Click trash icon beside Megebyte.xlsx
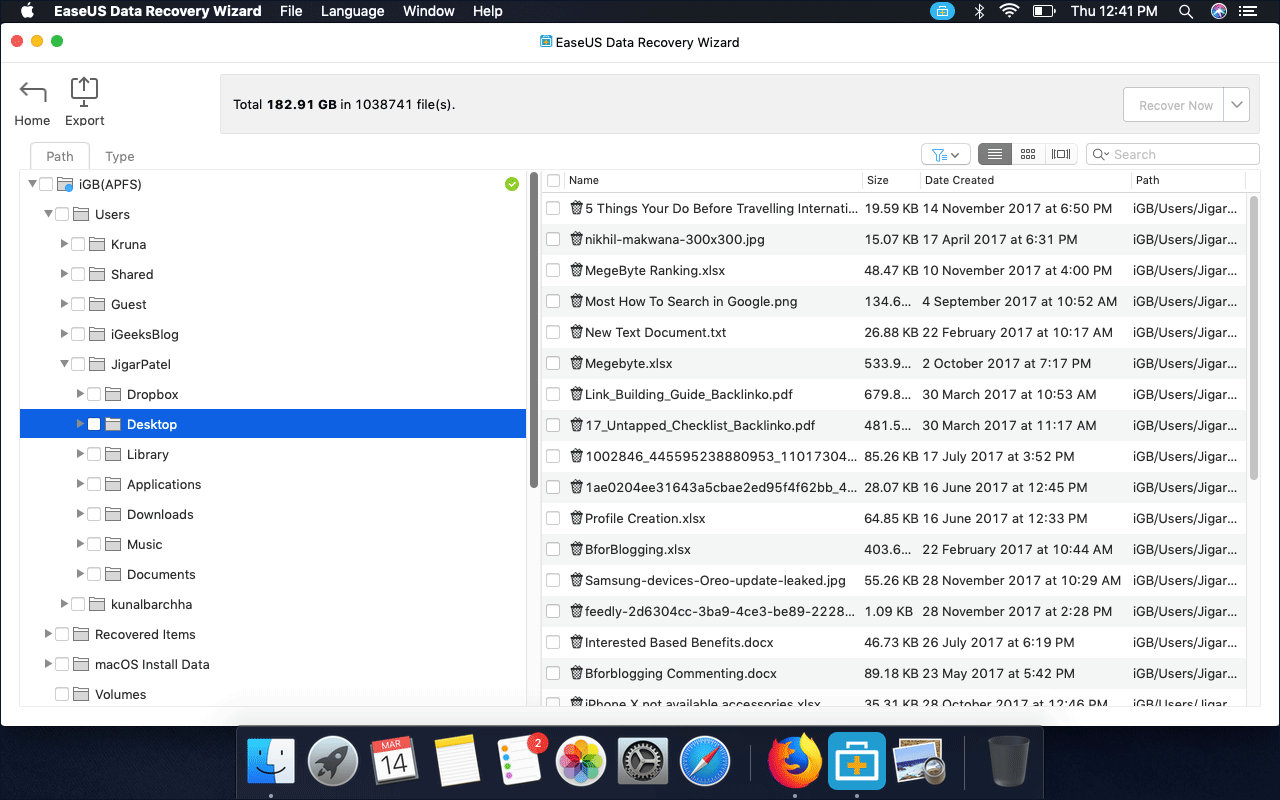Image resolution: width=1280 pixels, height=800 pixels. click(576, 363)
